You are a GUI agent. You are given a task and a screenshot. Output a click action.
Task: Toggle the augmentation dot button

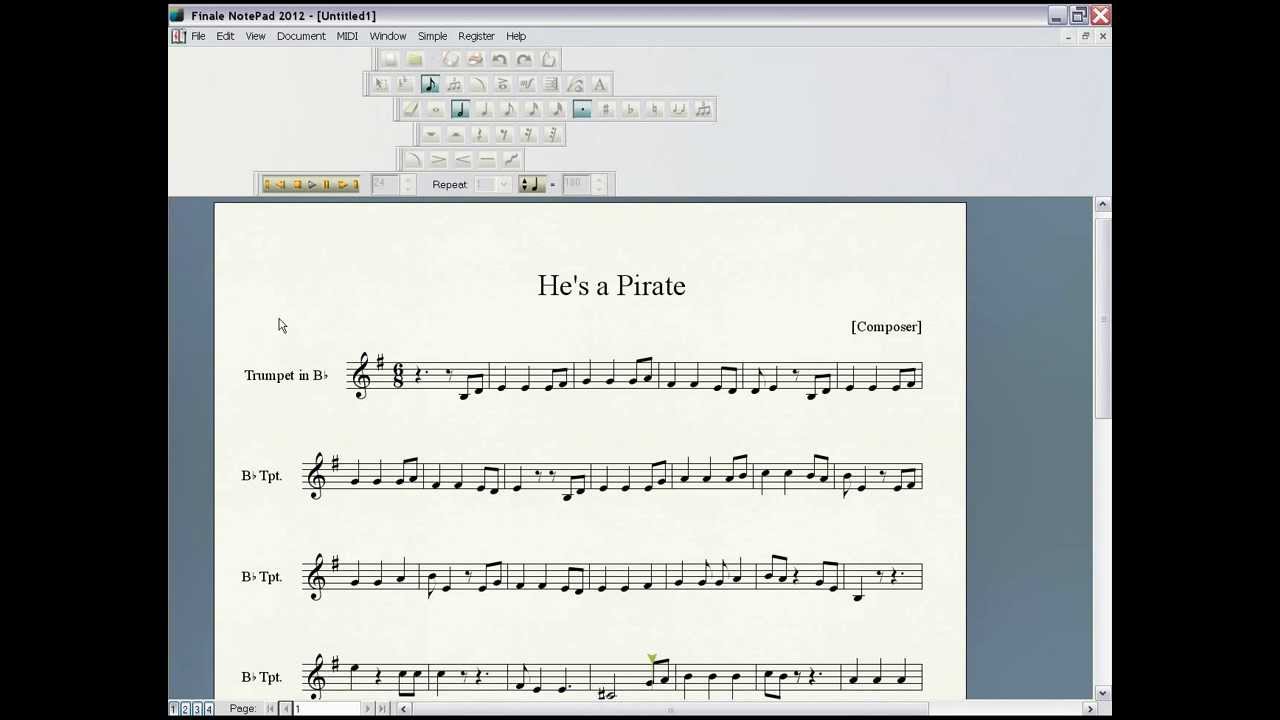(582, 109)
